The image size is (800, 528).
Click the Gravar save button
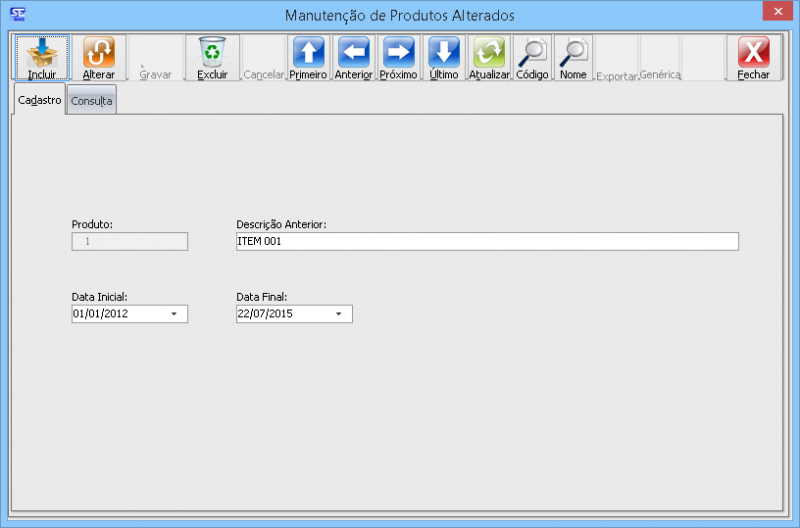[155, 60]
